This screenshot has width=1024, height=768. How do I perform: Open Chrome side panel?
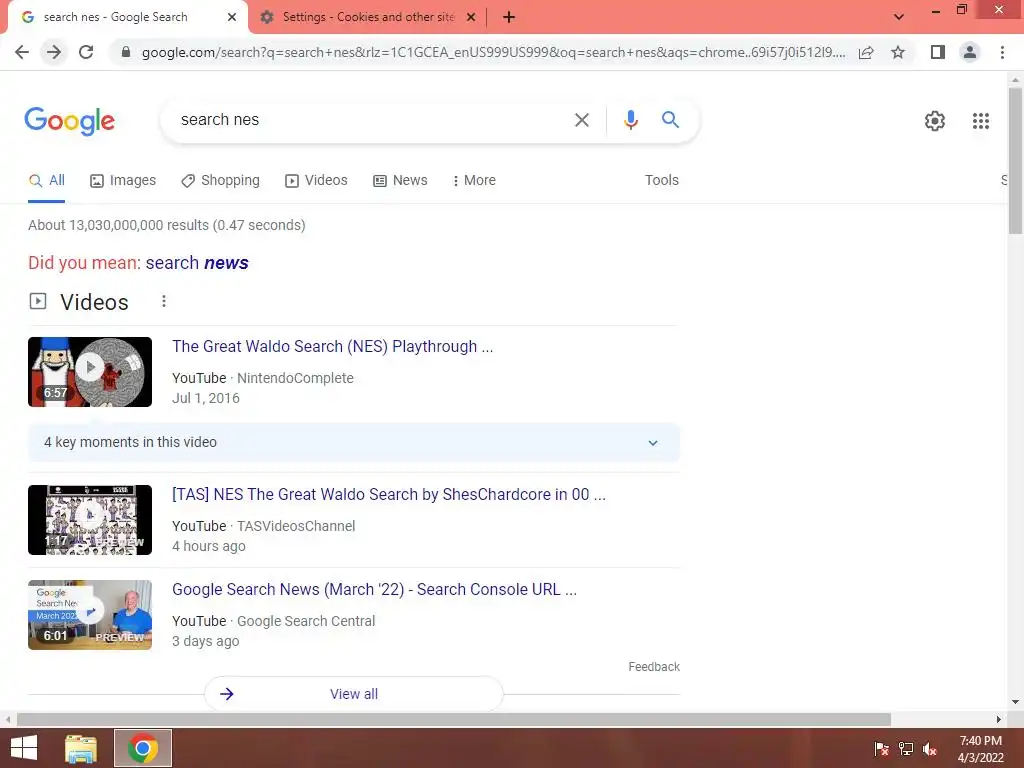(938, 52)
